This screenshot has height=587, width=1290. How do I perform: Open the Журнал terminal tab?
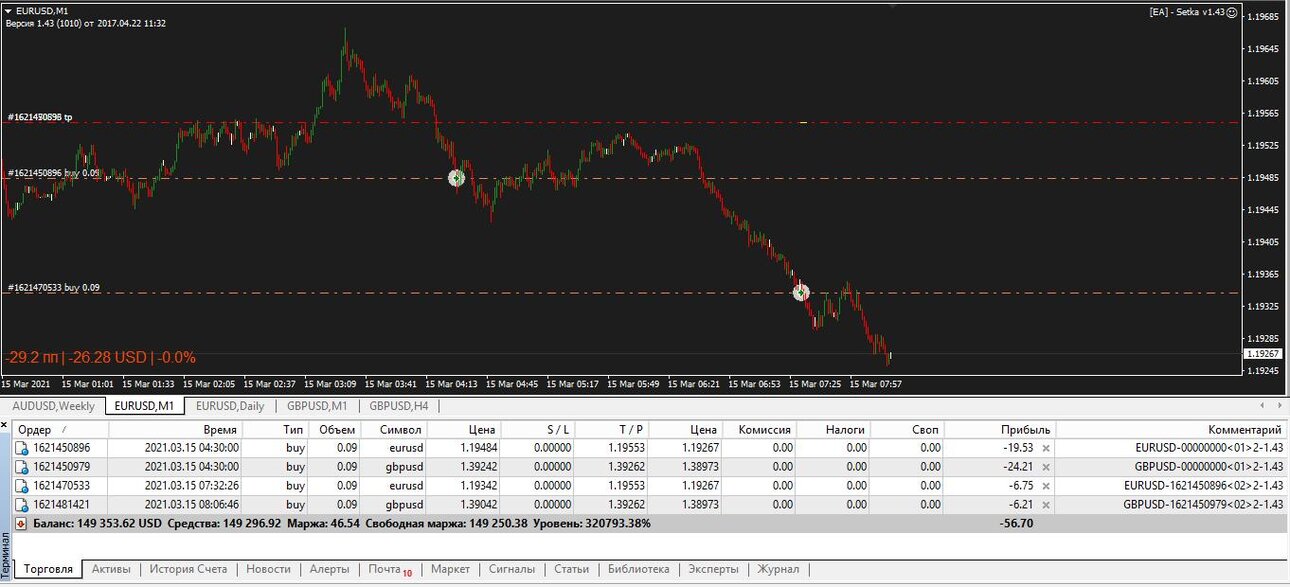[x=778, y=569]
